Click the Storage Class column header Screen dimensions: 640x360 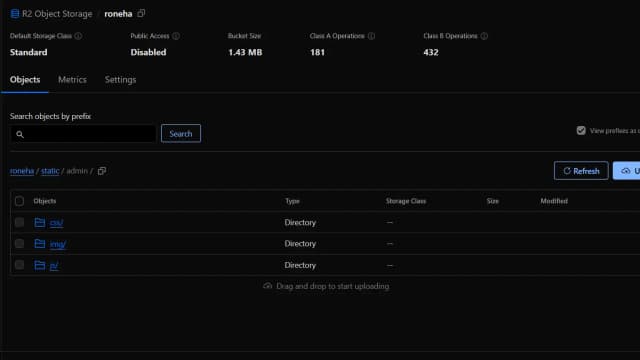406,201
